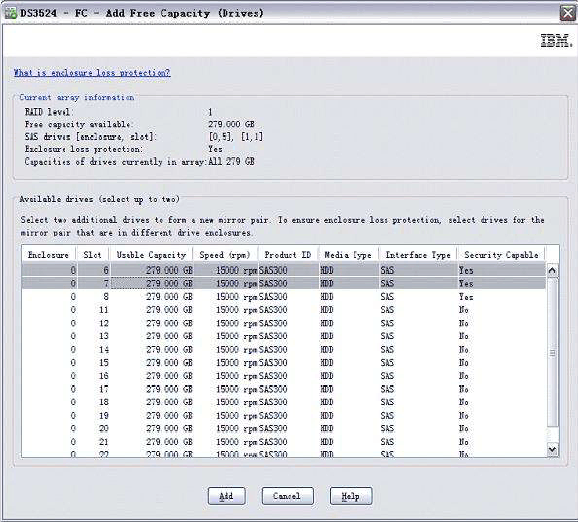The width and height of the screenshot is (578, 522).
Task: Sort by Speed (rpm) column header
Action: click(225, 255)
